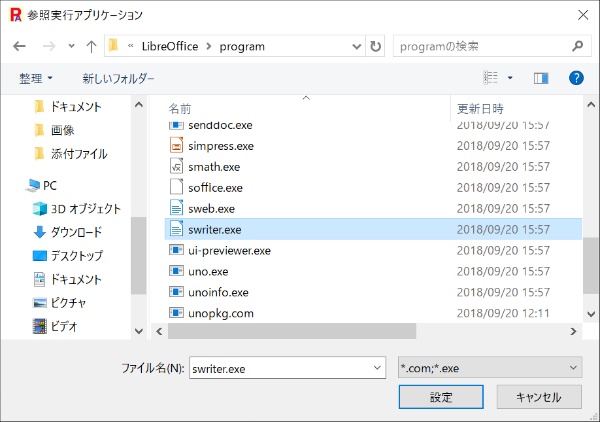The height and width of the screenshot is (422, 600).
Task: Click the unopkg.com file icon
Action: [x=176, y=313]
